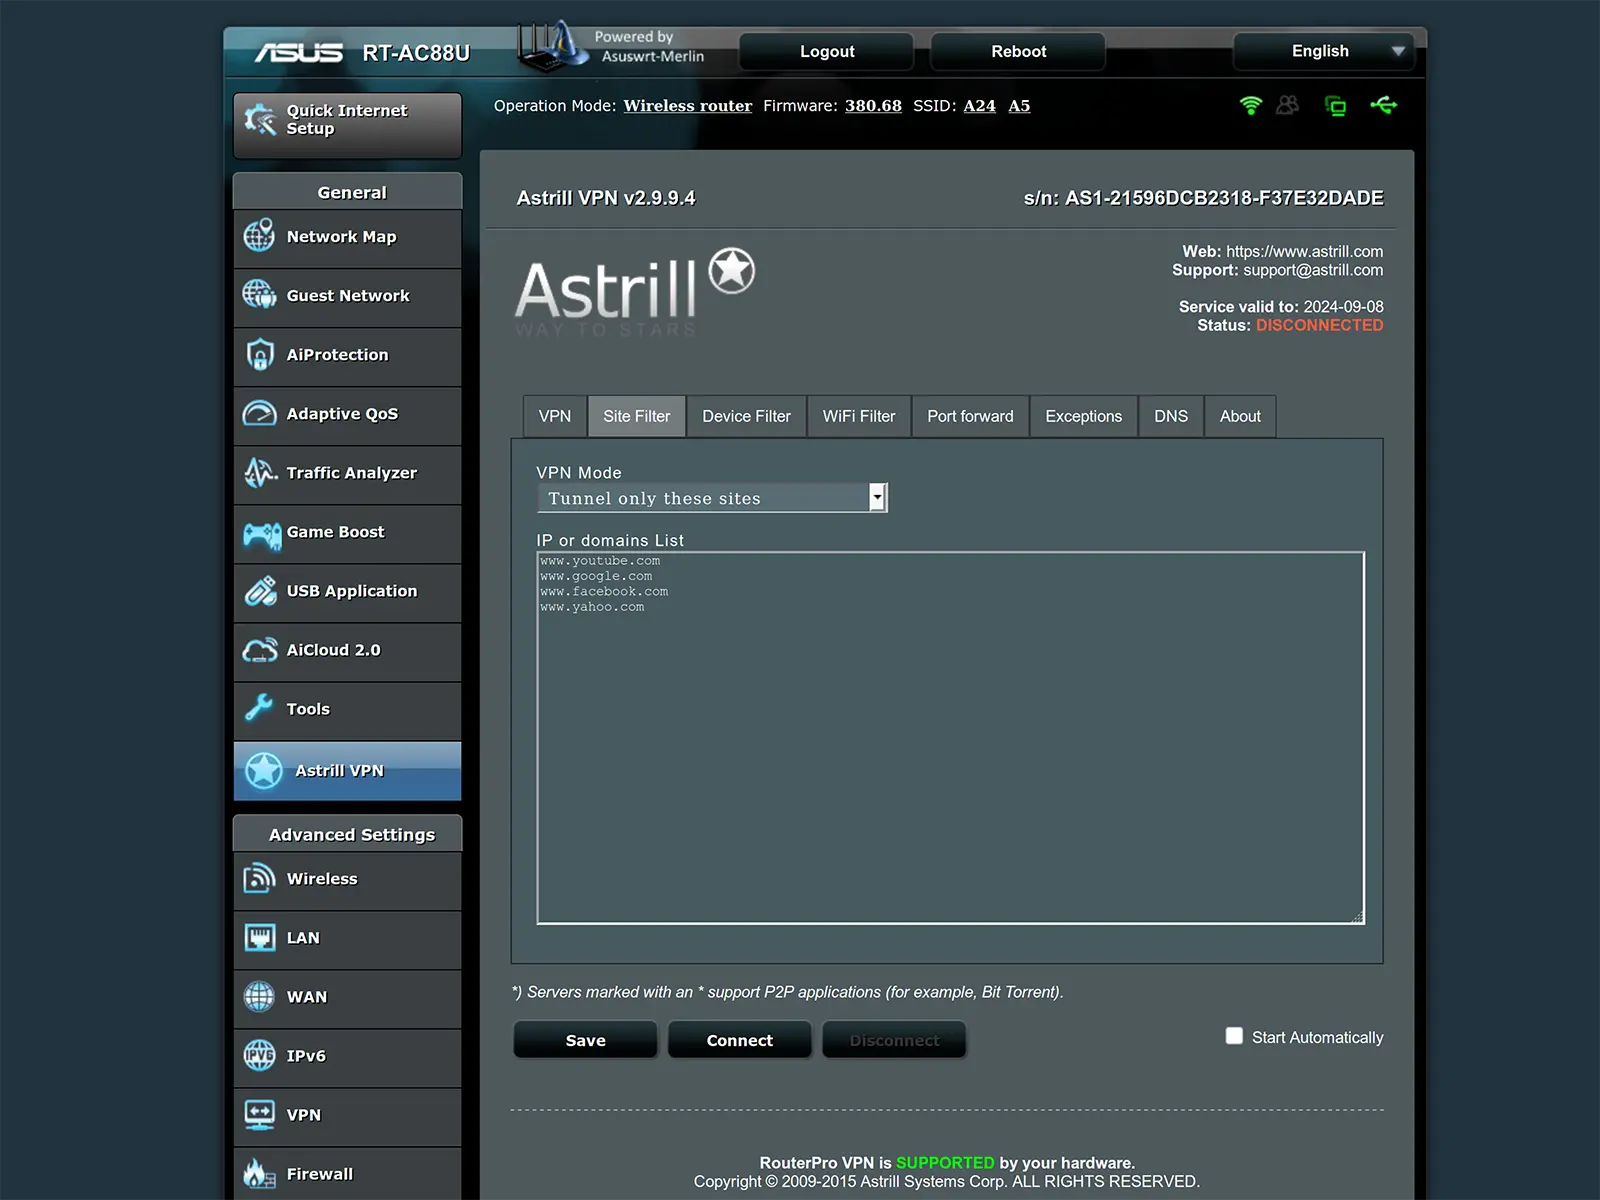Screen dimensions: 1600x1200
Task: Open the Tools wrench icon
Action: [259, 708]
